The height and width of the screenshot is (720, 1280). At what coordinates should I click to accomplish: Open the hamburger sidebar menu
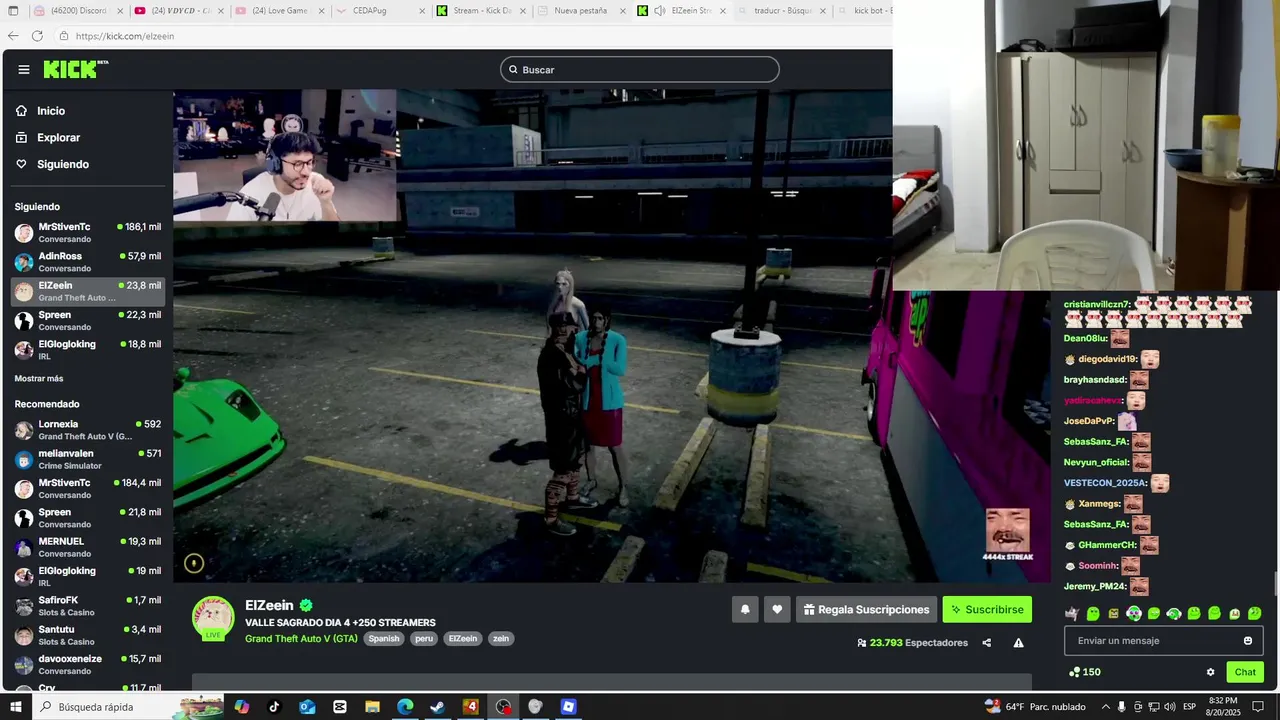point(24,70)
